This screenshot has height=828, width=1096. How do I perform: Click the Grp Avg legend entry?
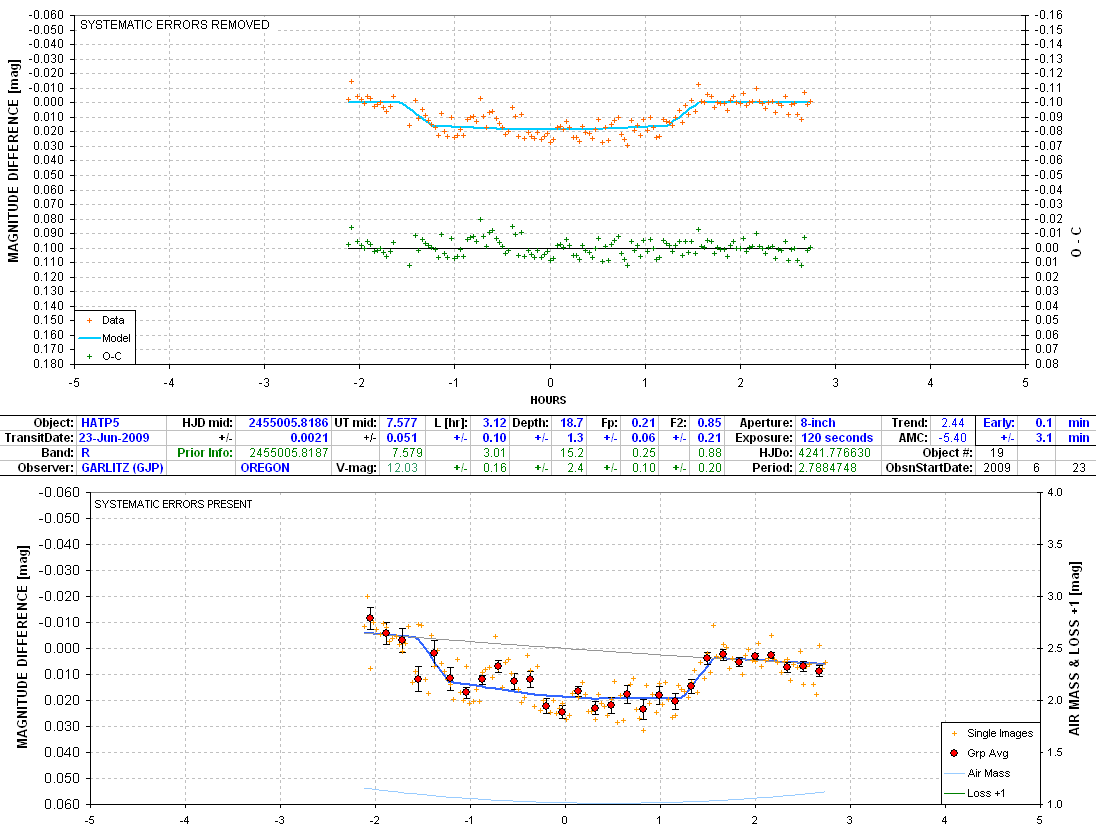(980, 753)
